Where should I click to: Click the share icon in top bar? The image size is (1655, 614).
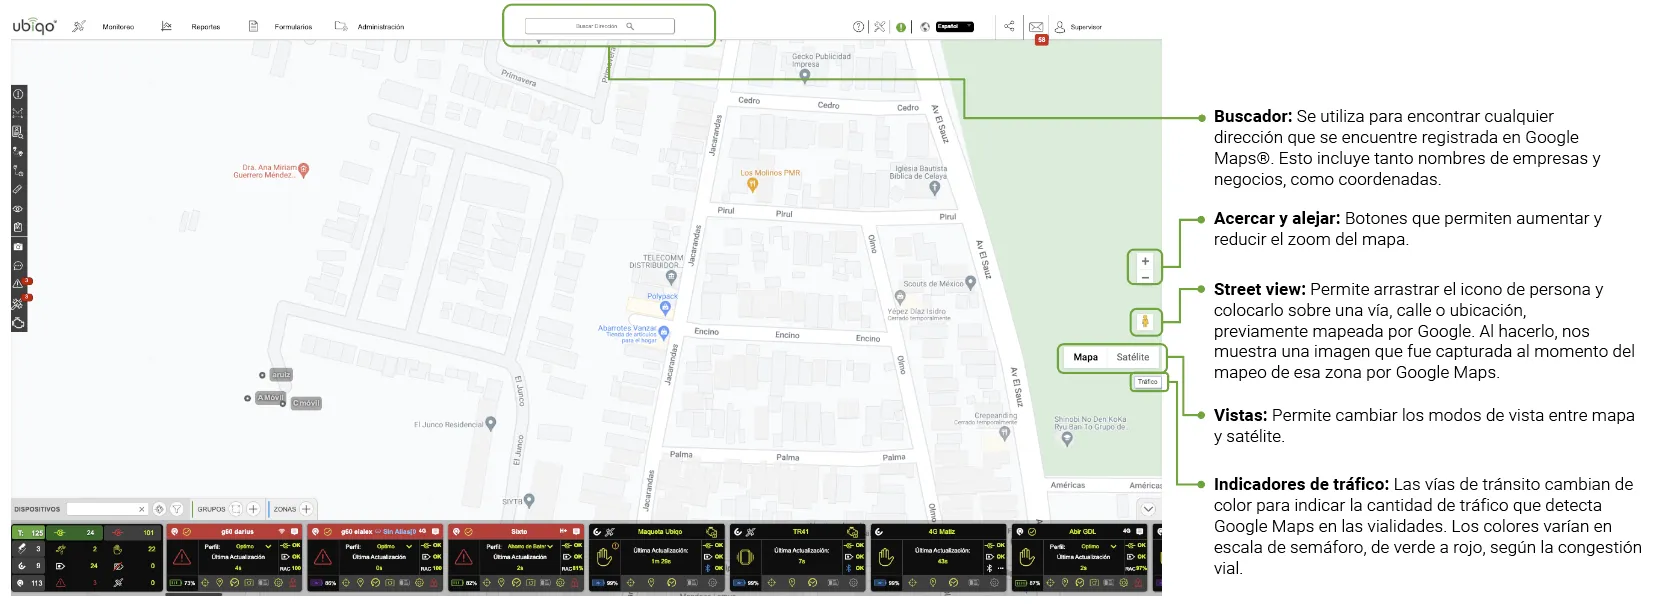[x=1009, y=27]
